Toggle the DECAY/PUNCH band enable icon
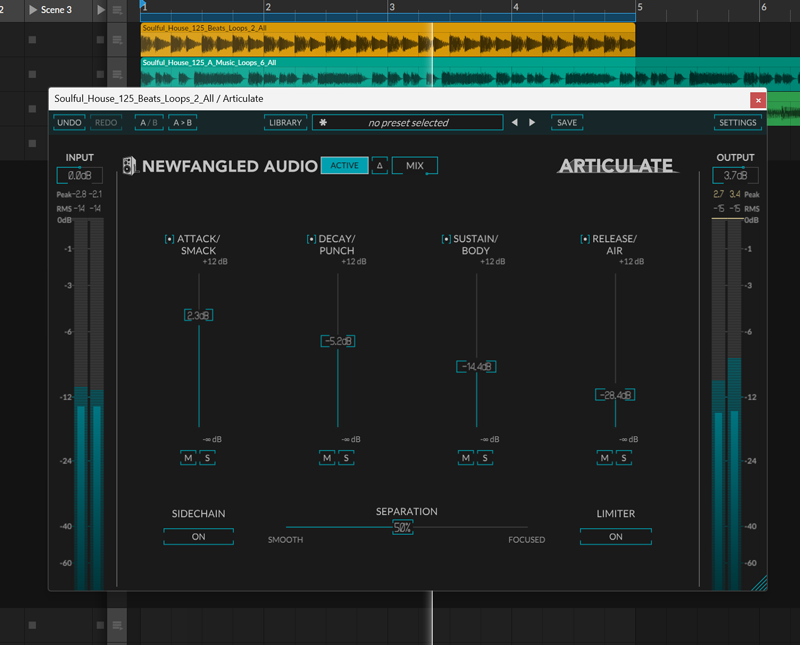Viewport: 800px width, 645px height. point(311,239)
